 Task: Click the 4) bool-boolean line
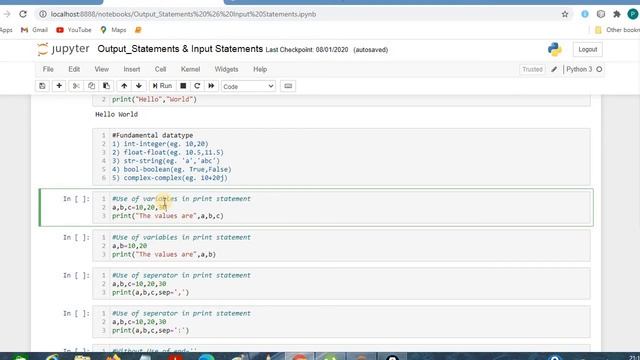(x=171, y=169)
